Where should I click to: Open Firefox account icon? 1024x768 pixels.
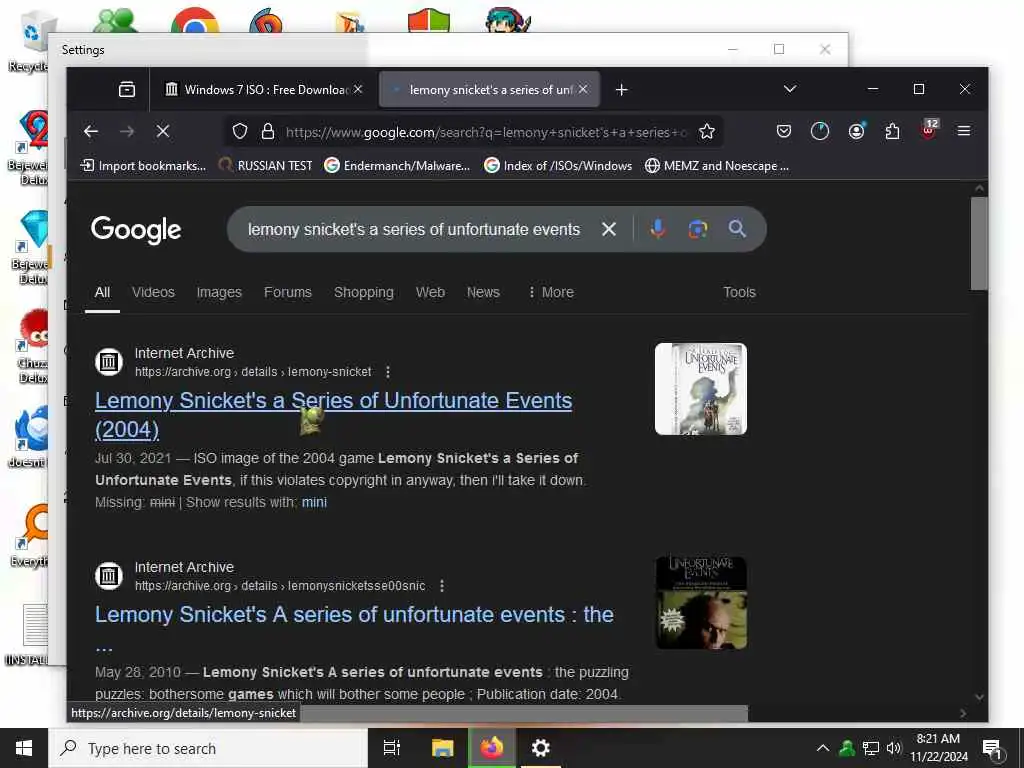tap(856, 132)
